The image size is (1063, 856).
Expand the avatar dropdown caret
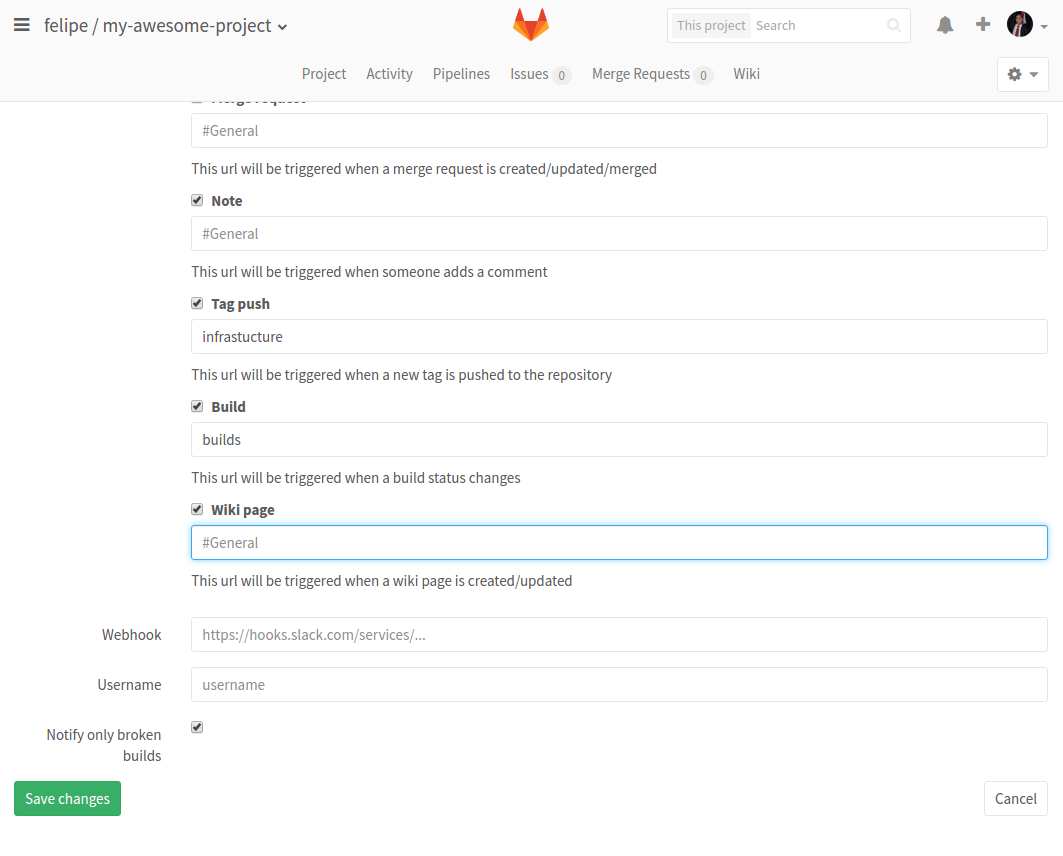(x=1044, y=27)
